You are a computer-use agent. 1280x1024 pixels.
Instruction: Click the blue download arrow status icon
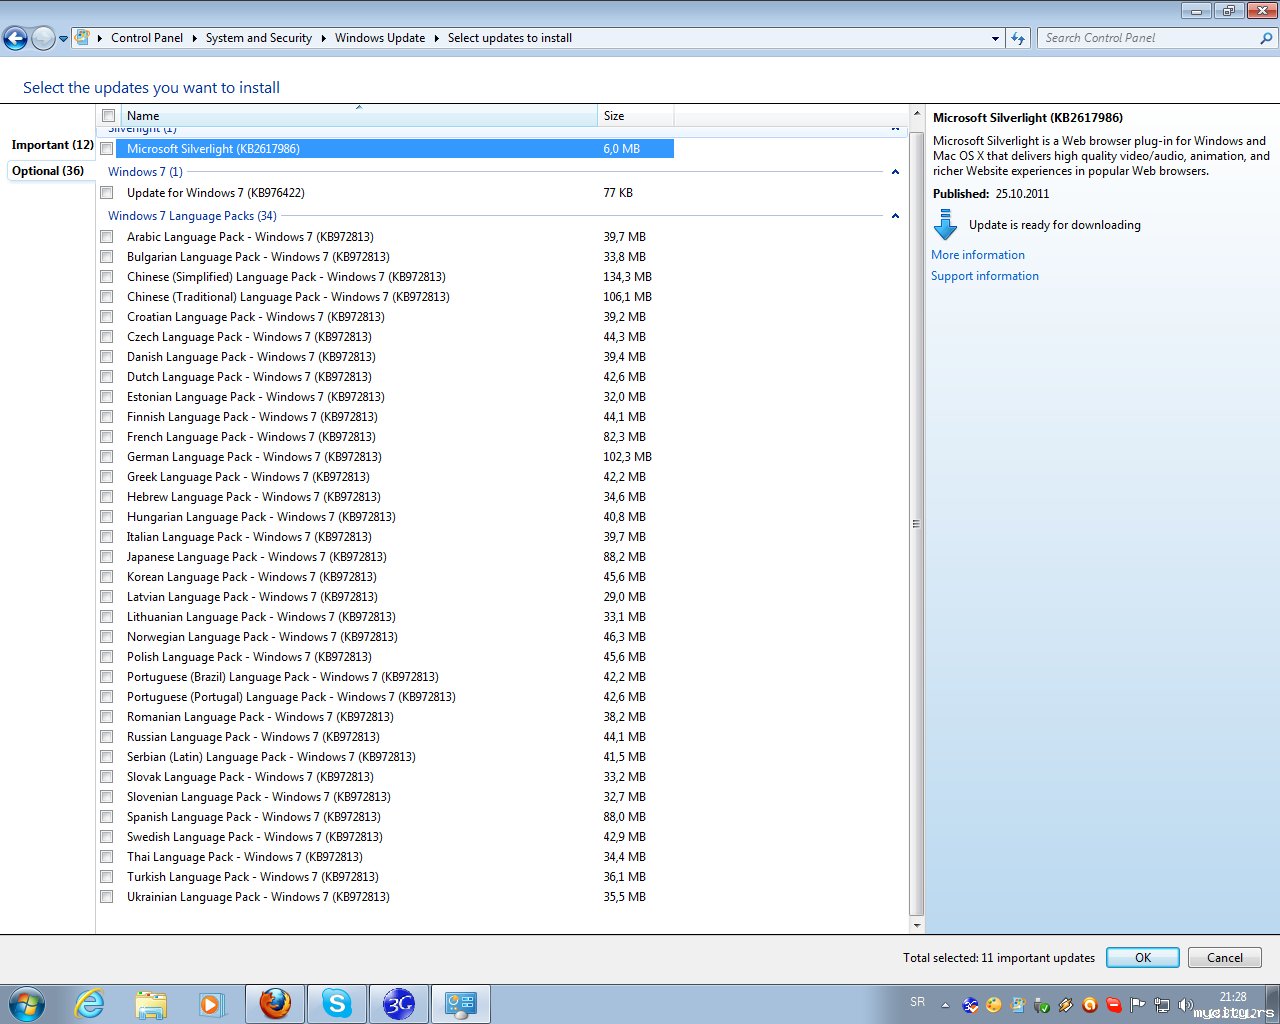click(945, 225)
